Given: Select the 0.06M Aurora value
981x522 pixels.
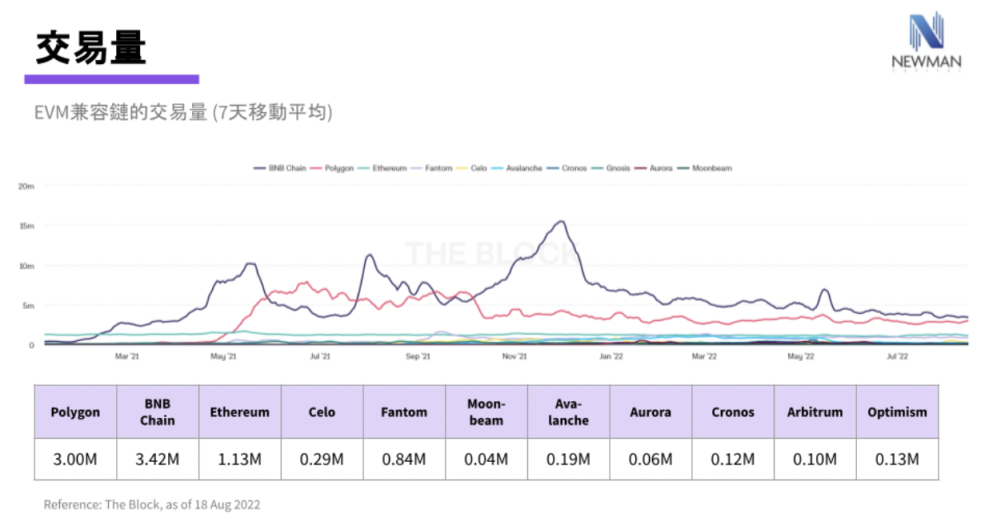Looking at the screenshot, I should click(651, 459).
